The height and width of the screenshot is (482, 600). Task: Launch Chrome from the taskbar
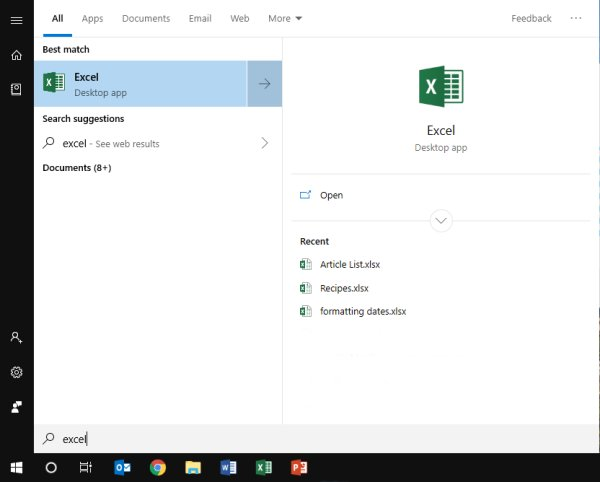[158, 467]
